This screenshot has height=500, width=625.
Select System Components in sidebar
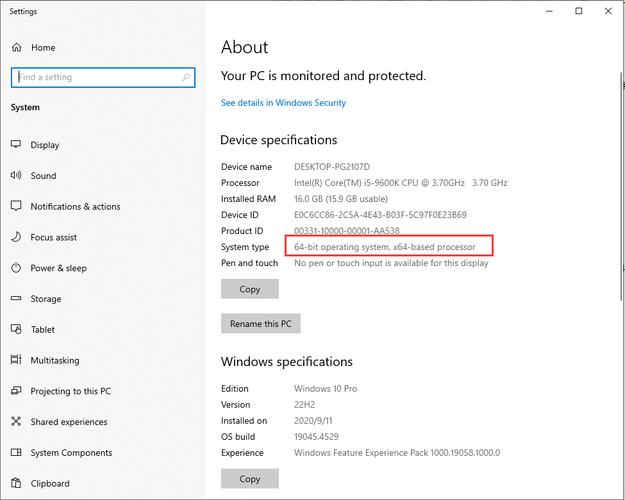click(71, 453)
